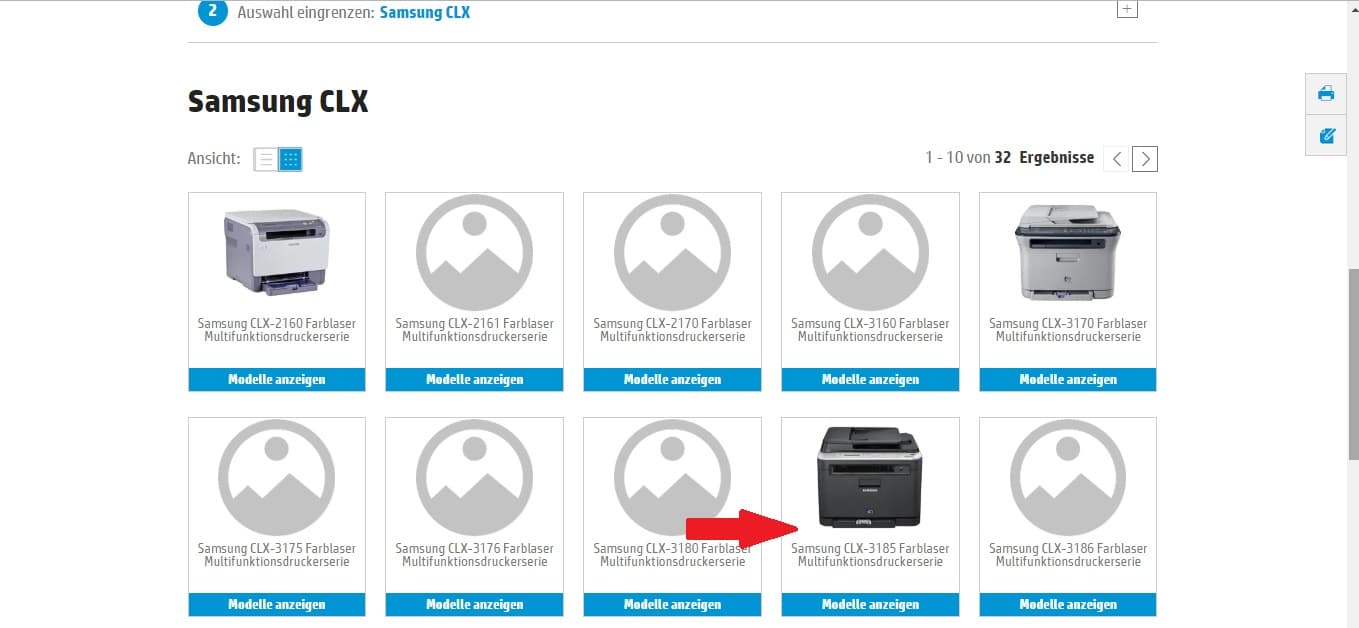Click the Ansicht label

(x=214, y=159)
